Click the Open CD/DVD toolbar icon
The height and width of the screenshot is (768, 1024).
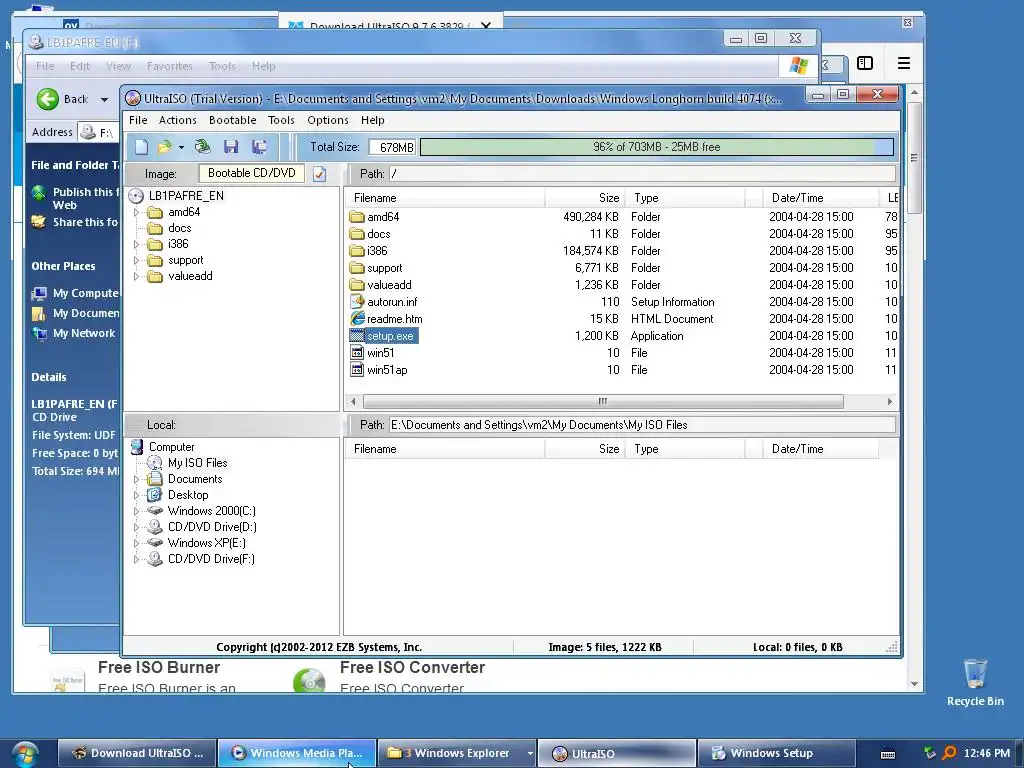click(202, 147)
